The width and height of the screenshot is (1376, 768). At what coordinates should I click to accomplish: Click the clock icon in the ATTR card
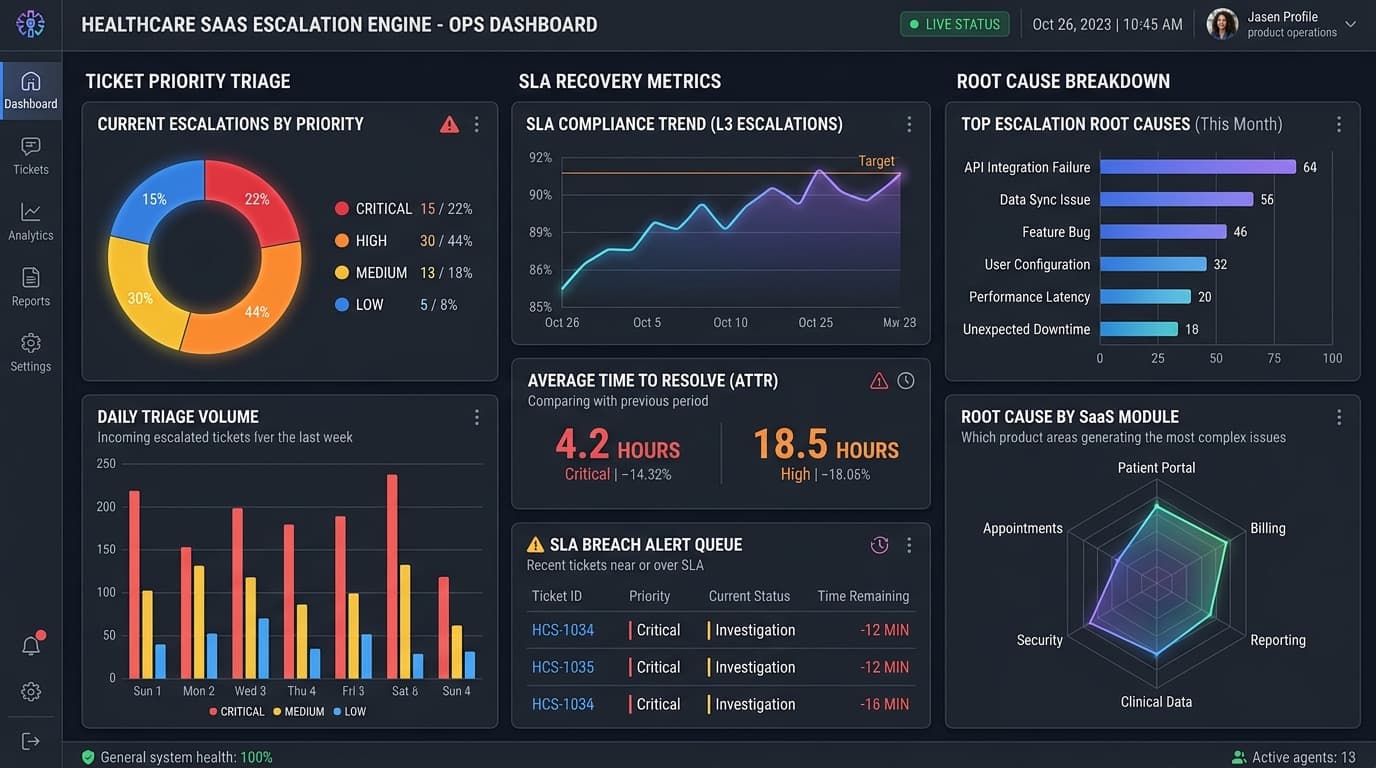point(906,381)
